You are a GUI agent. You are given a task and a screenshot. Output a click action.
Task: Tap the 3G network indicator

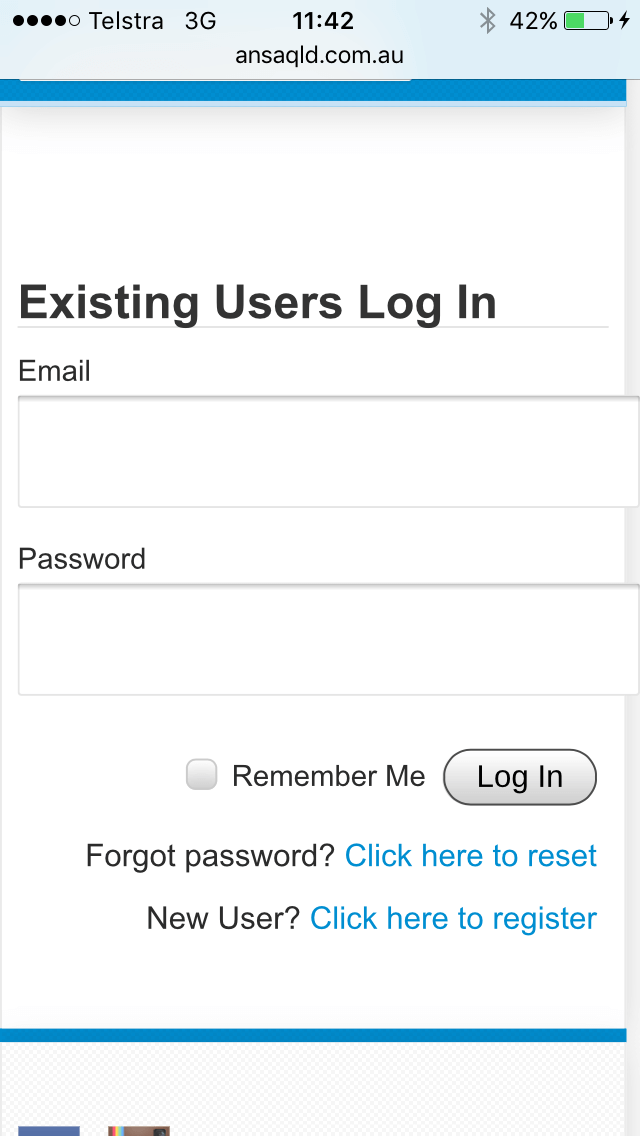coord(200,21)
